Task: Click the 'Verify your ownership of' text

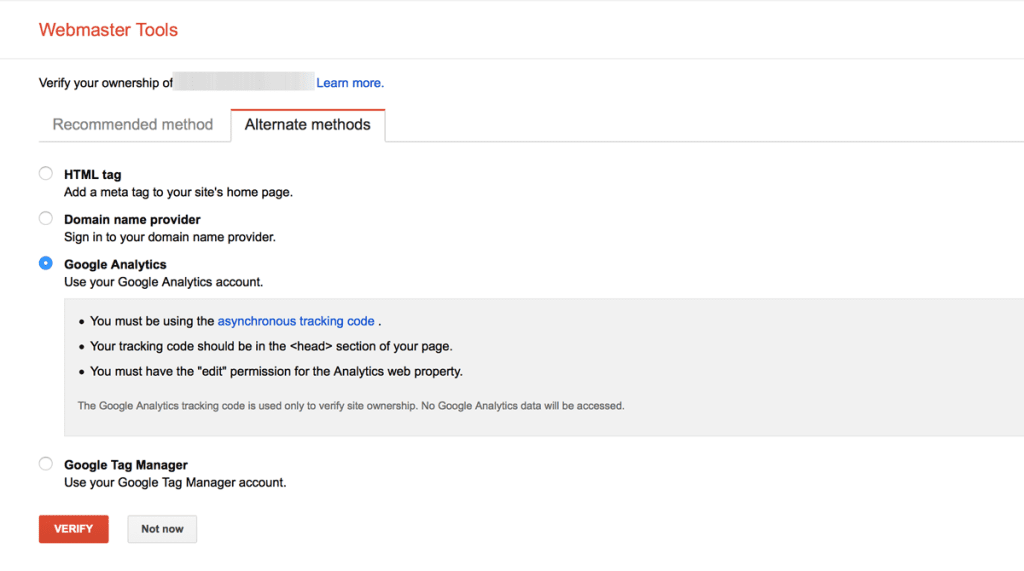Action: tap(106, 83)
